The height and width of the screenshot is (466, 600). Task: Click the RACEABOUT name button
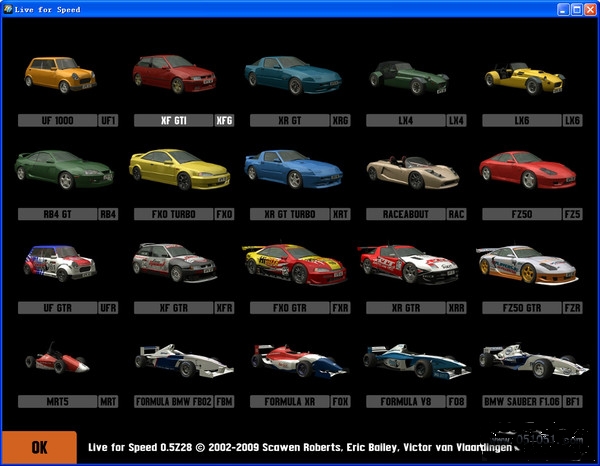coord(406,214)
